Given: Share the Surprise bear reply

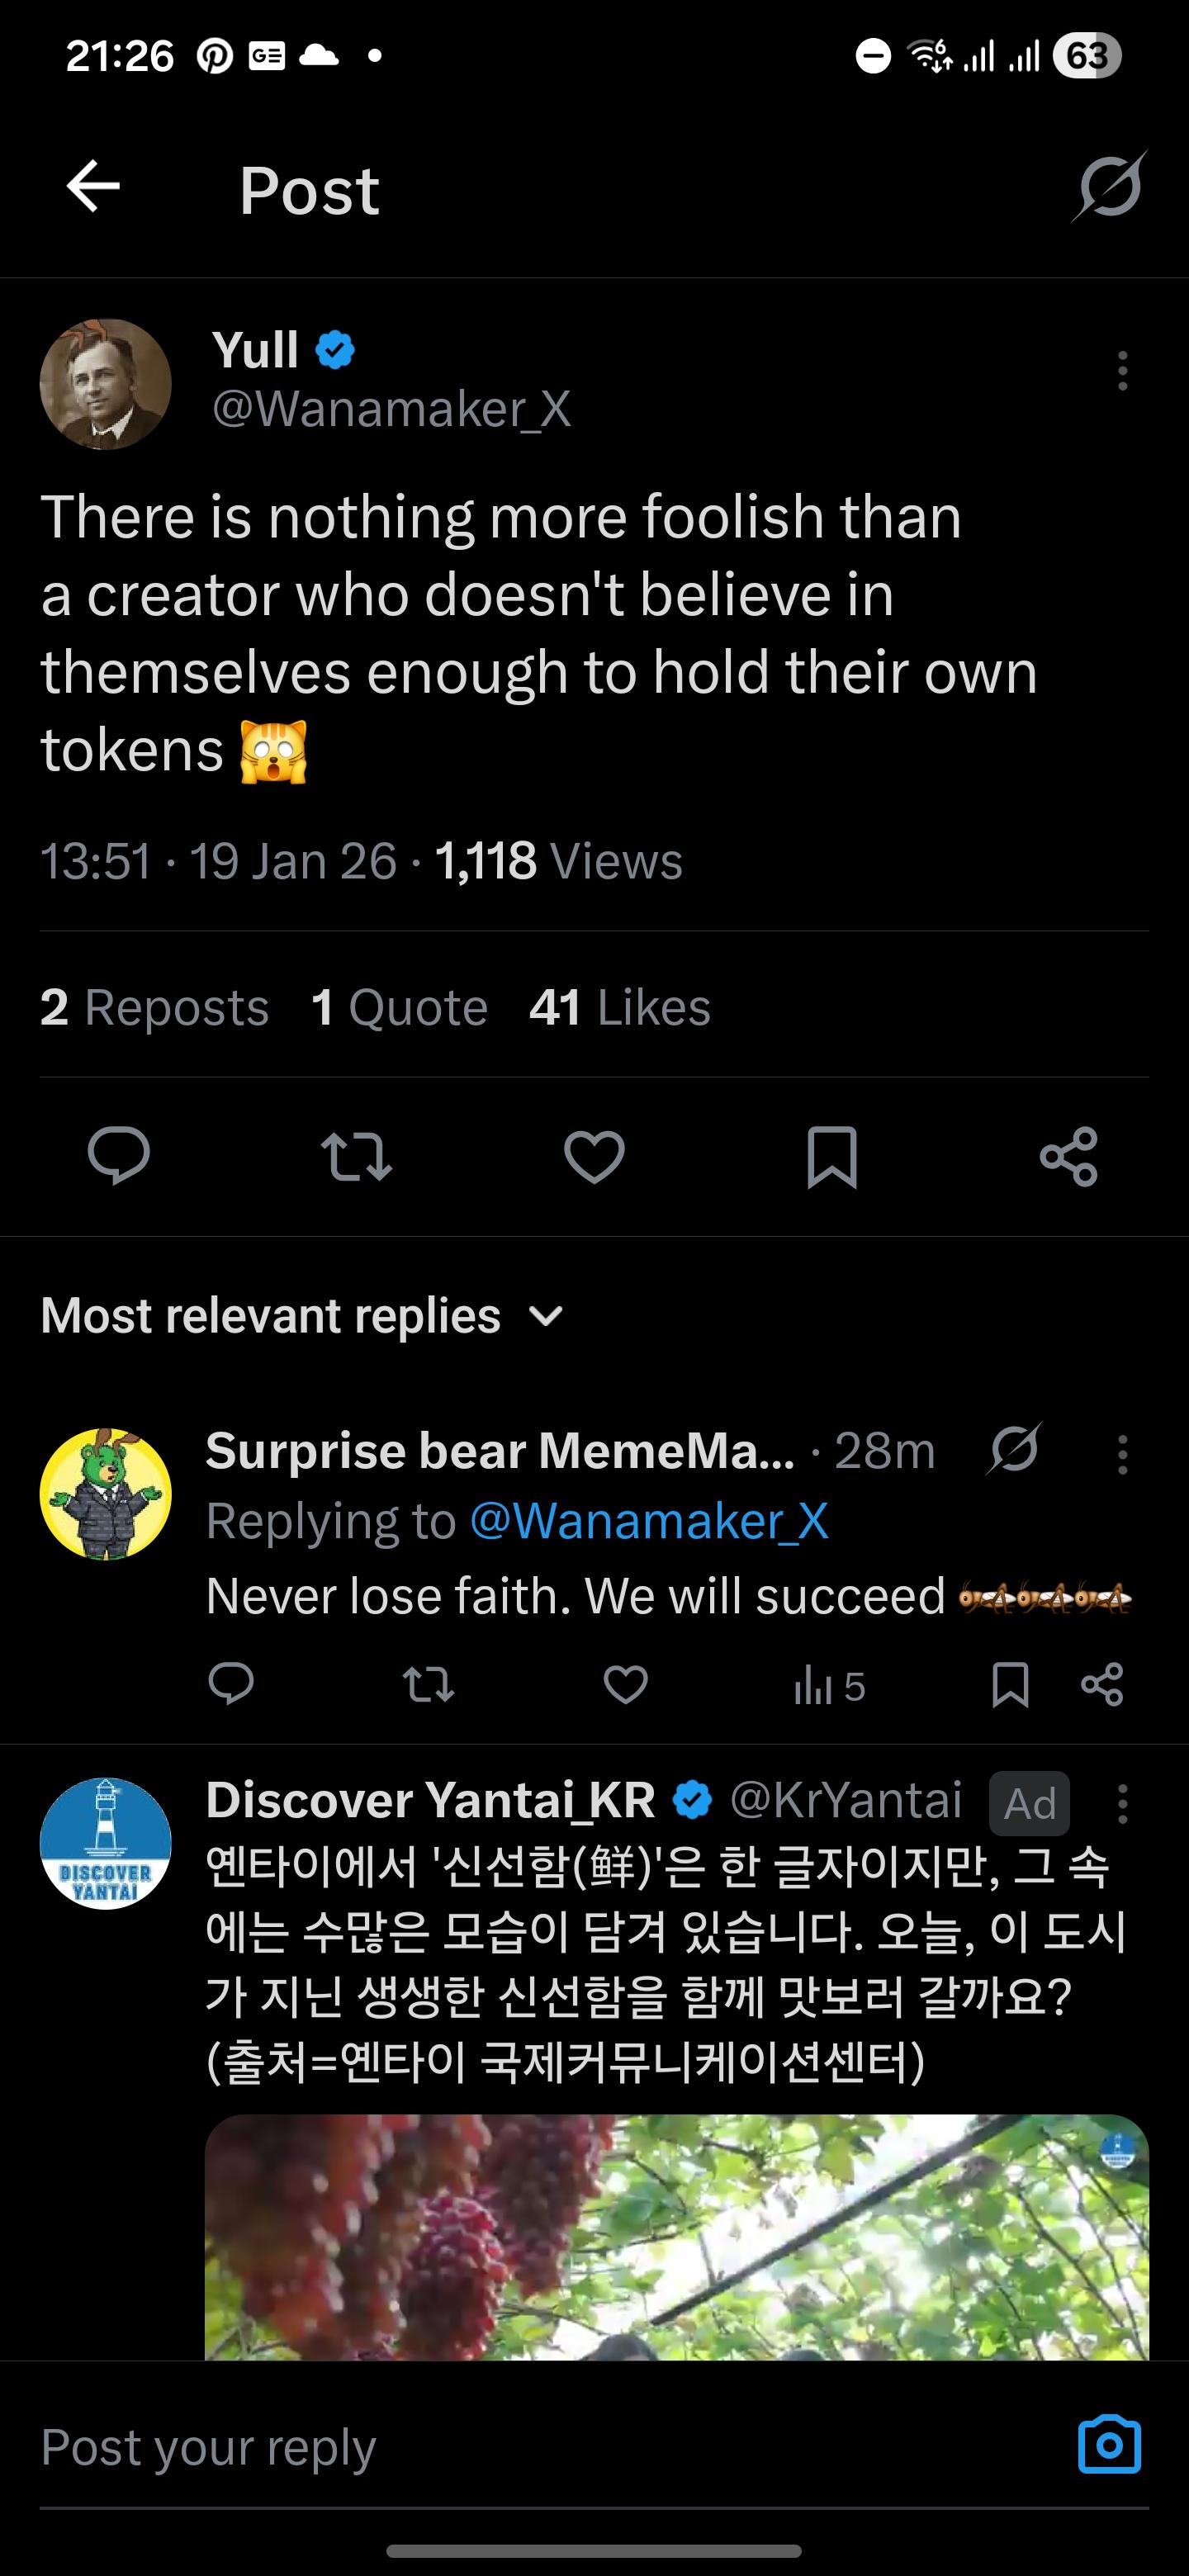Looking at the screenshot, I should 1102,1685.
